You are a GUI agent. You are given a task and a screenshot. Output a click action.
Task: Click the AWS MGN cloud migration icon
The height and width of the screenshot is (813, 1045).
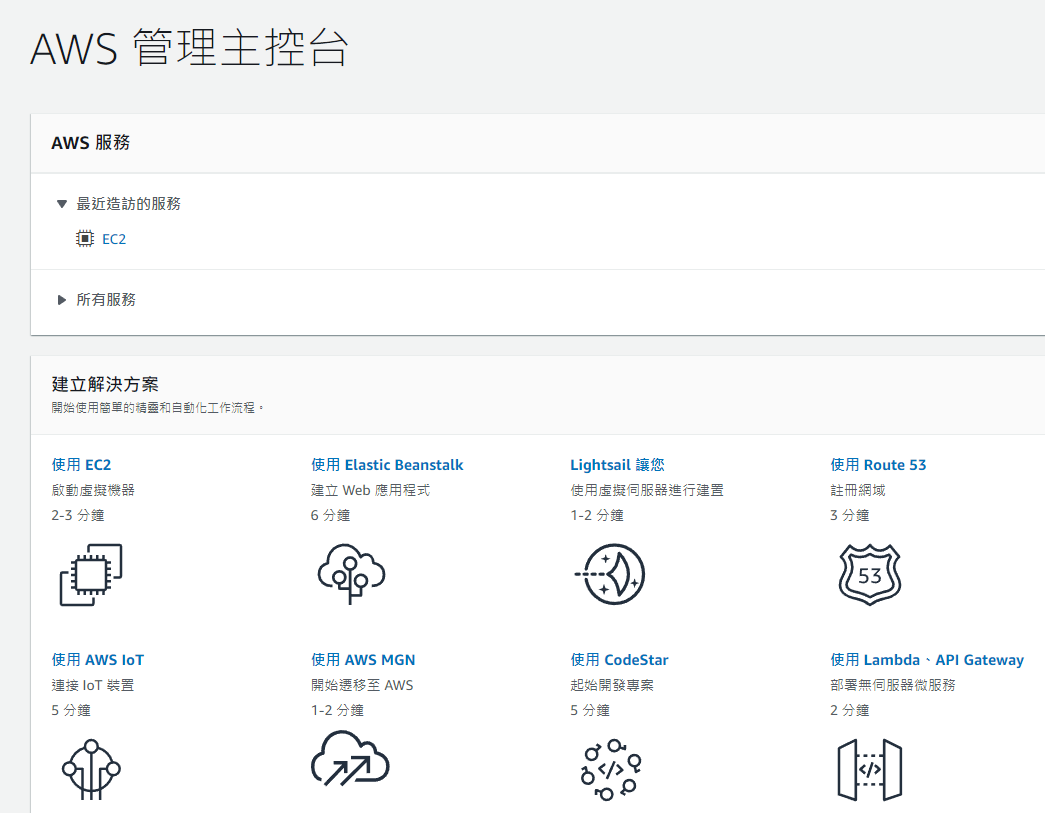350,760
